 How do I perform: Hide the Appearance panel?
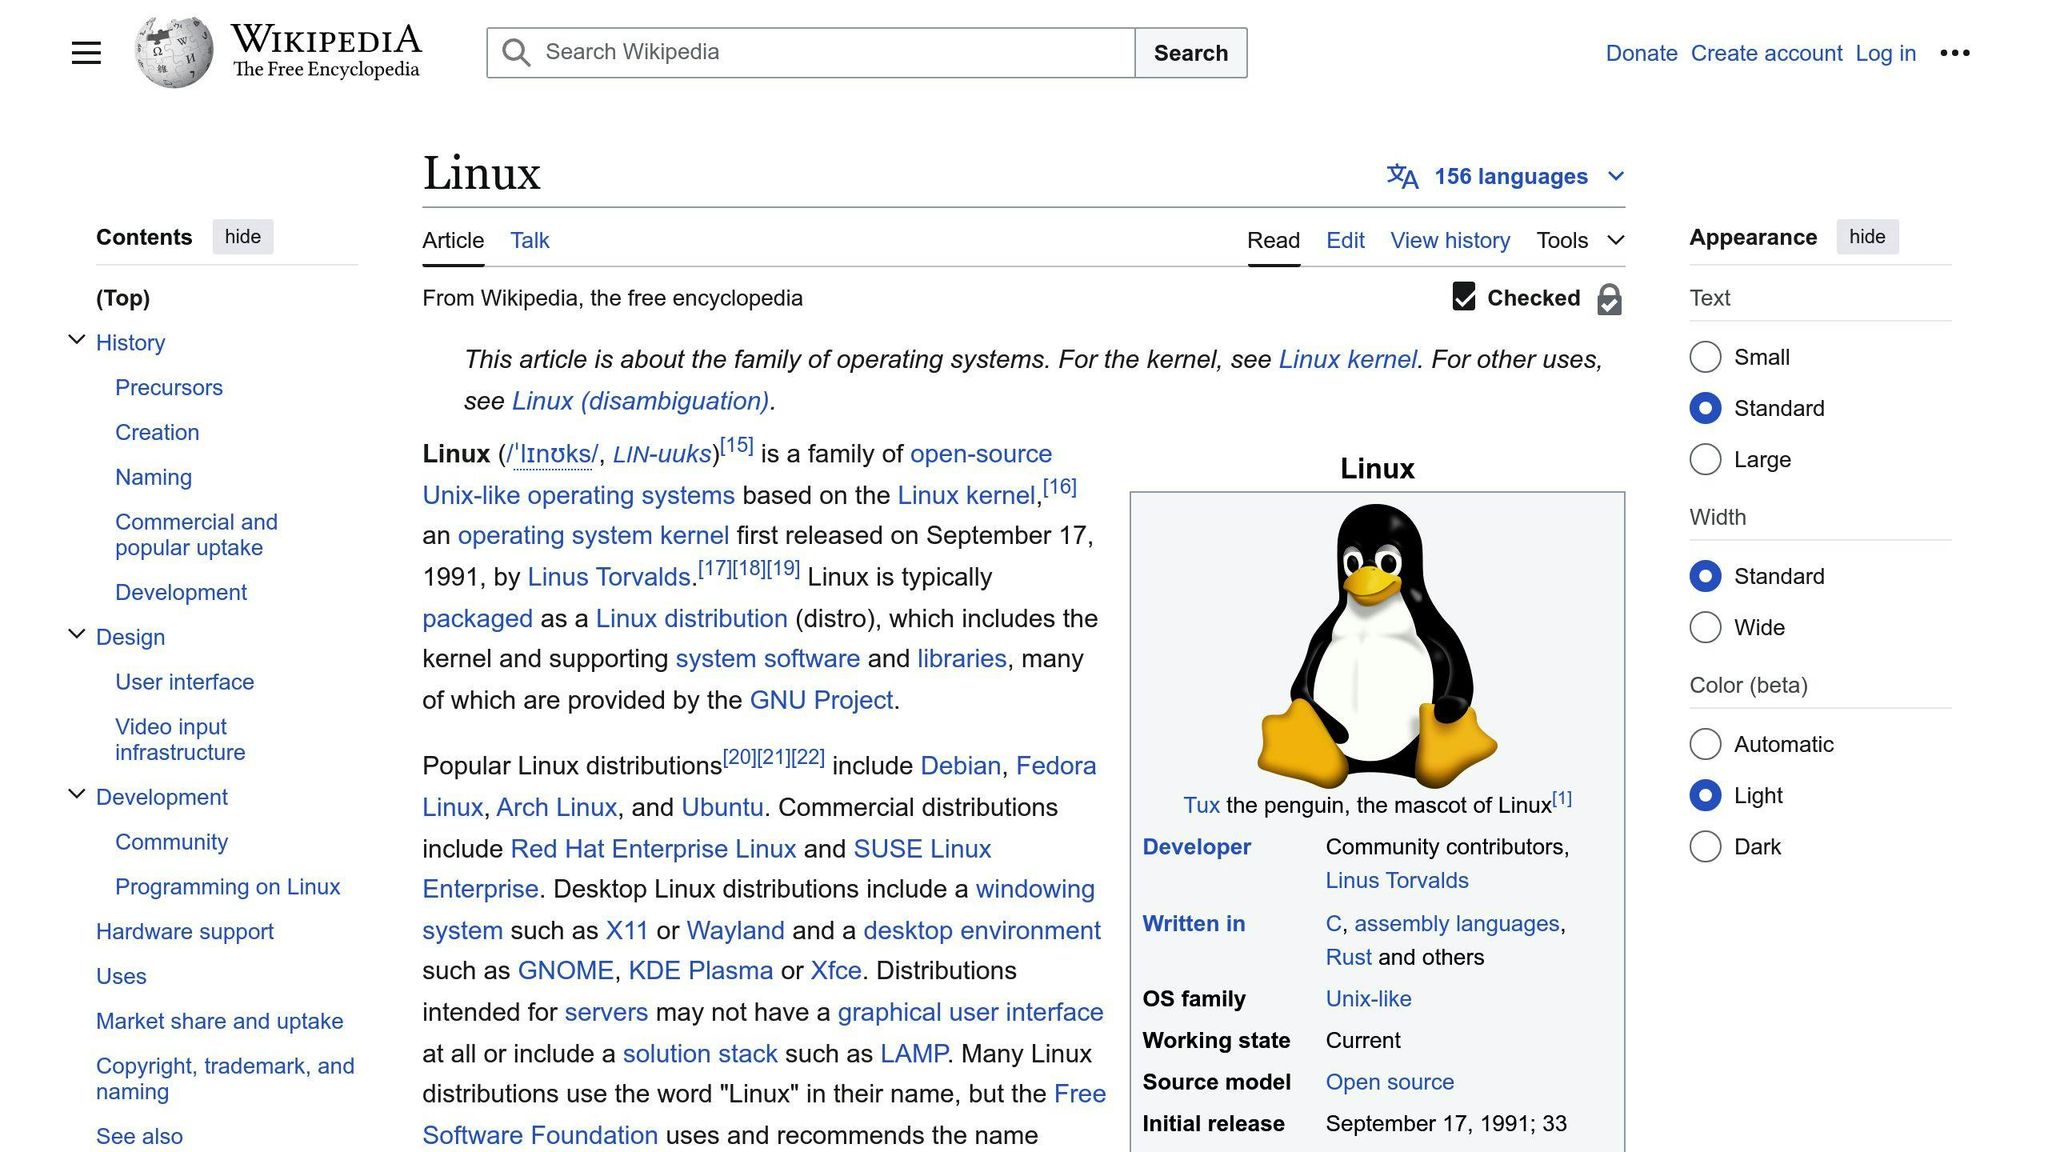click(x=1867, y=237)
